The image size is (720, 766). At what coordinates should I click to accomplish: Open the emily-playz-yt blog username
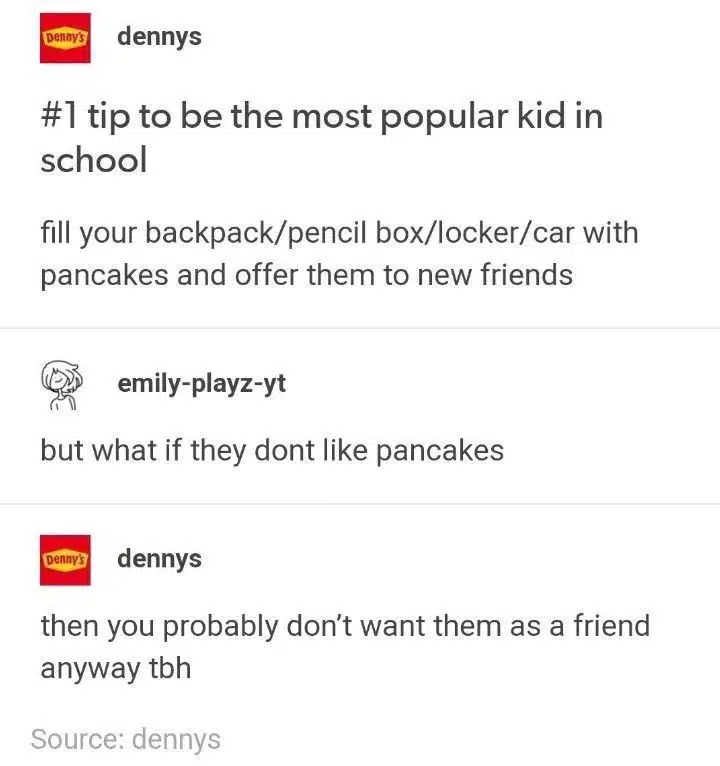201,383
